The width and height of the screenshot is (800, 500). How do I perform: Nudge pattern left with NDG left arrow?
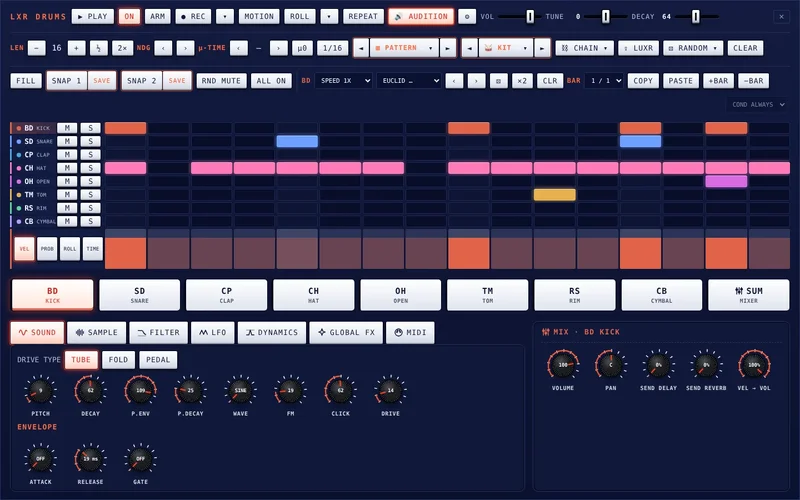(x=163, y=48)
